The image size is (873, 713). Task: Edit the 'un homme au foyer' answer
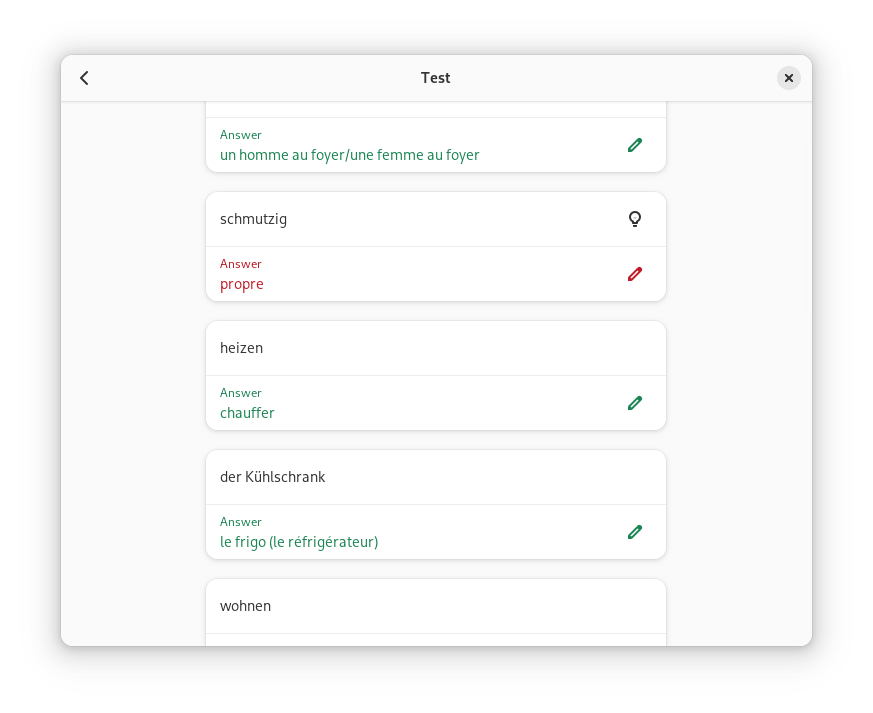tap(635, 145)
